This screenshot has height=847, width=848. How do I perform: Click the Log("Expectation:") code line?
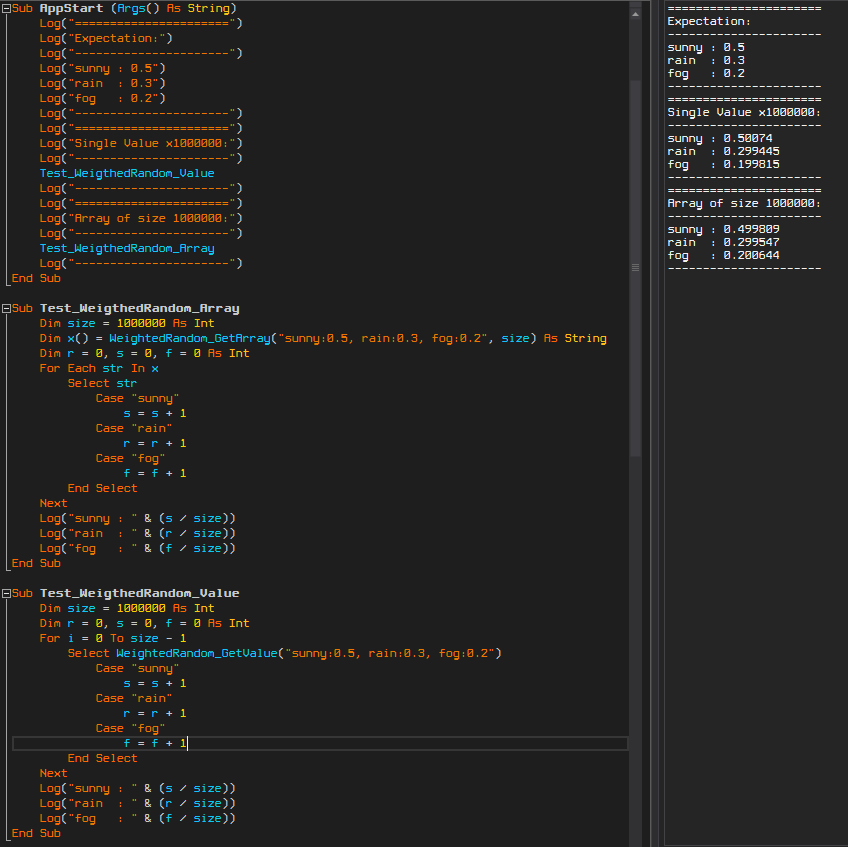(106, 38)
